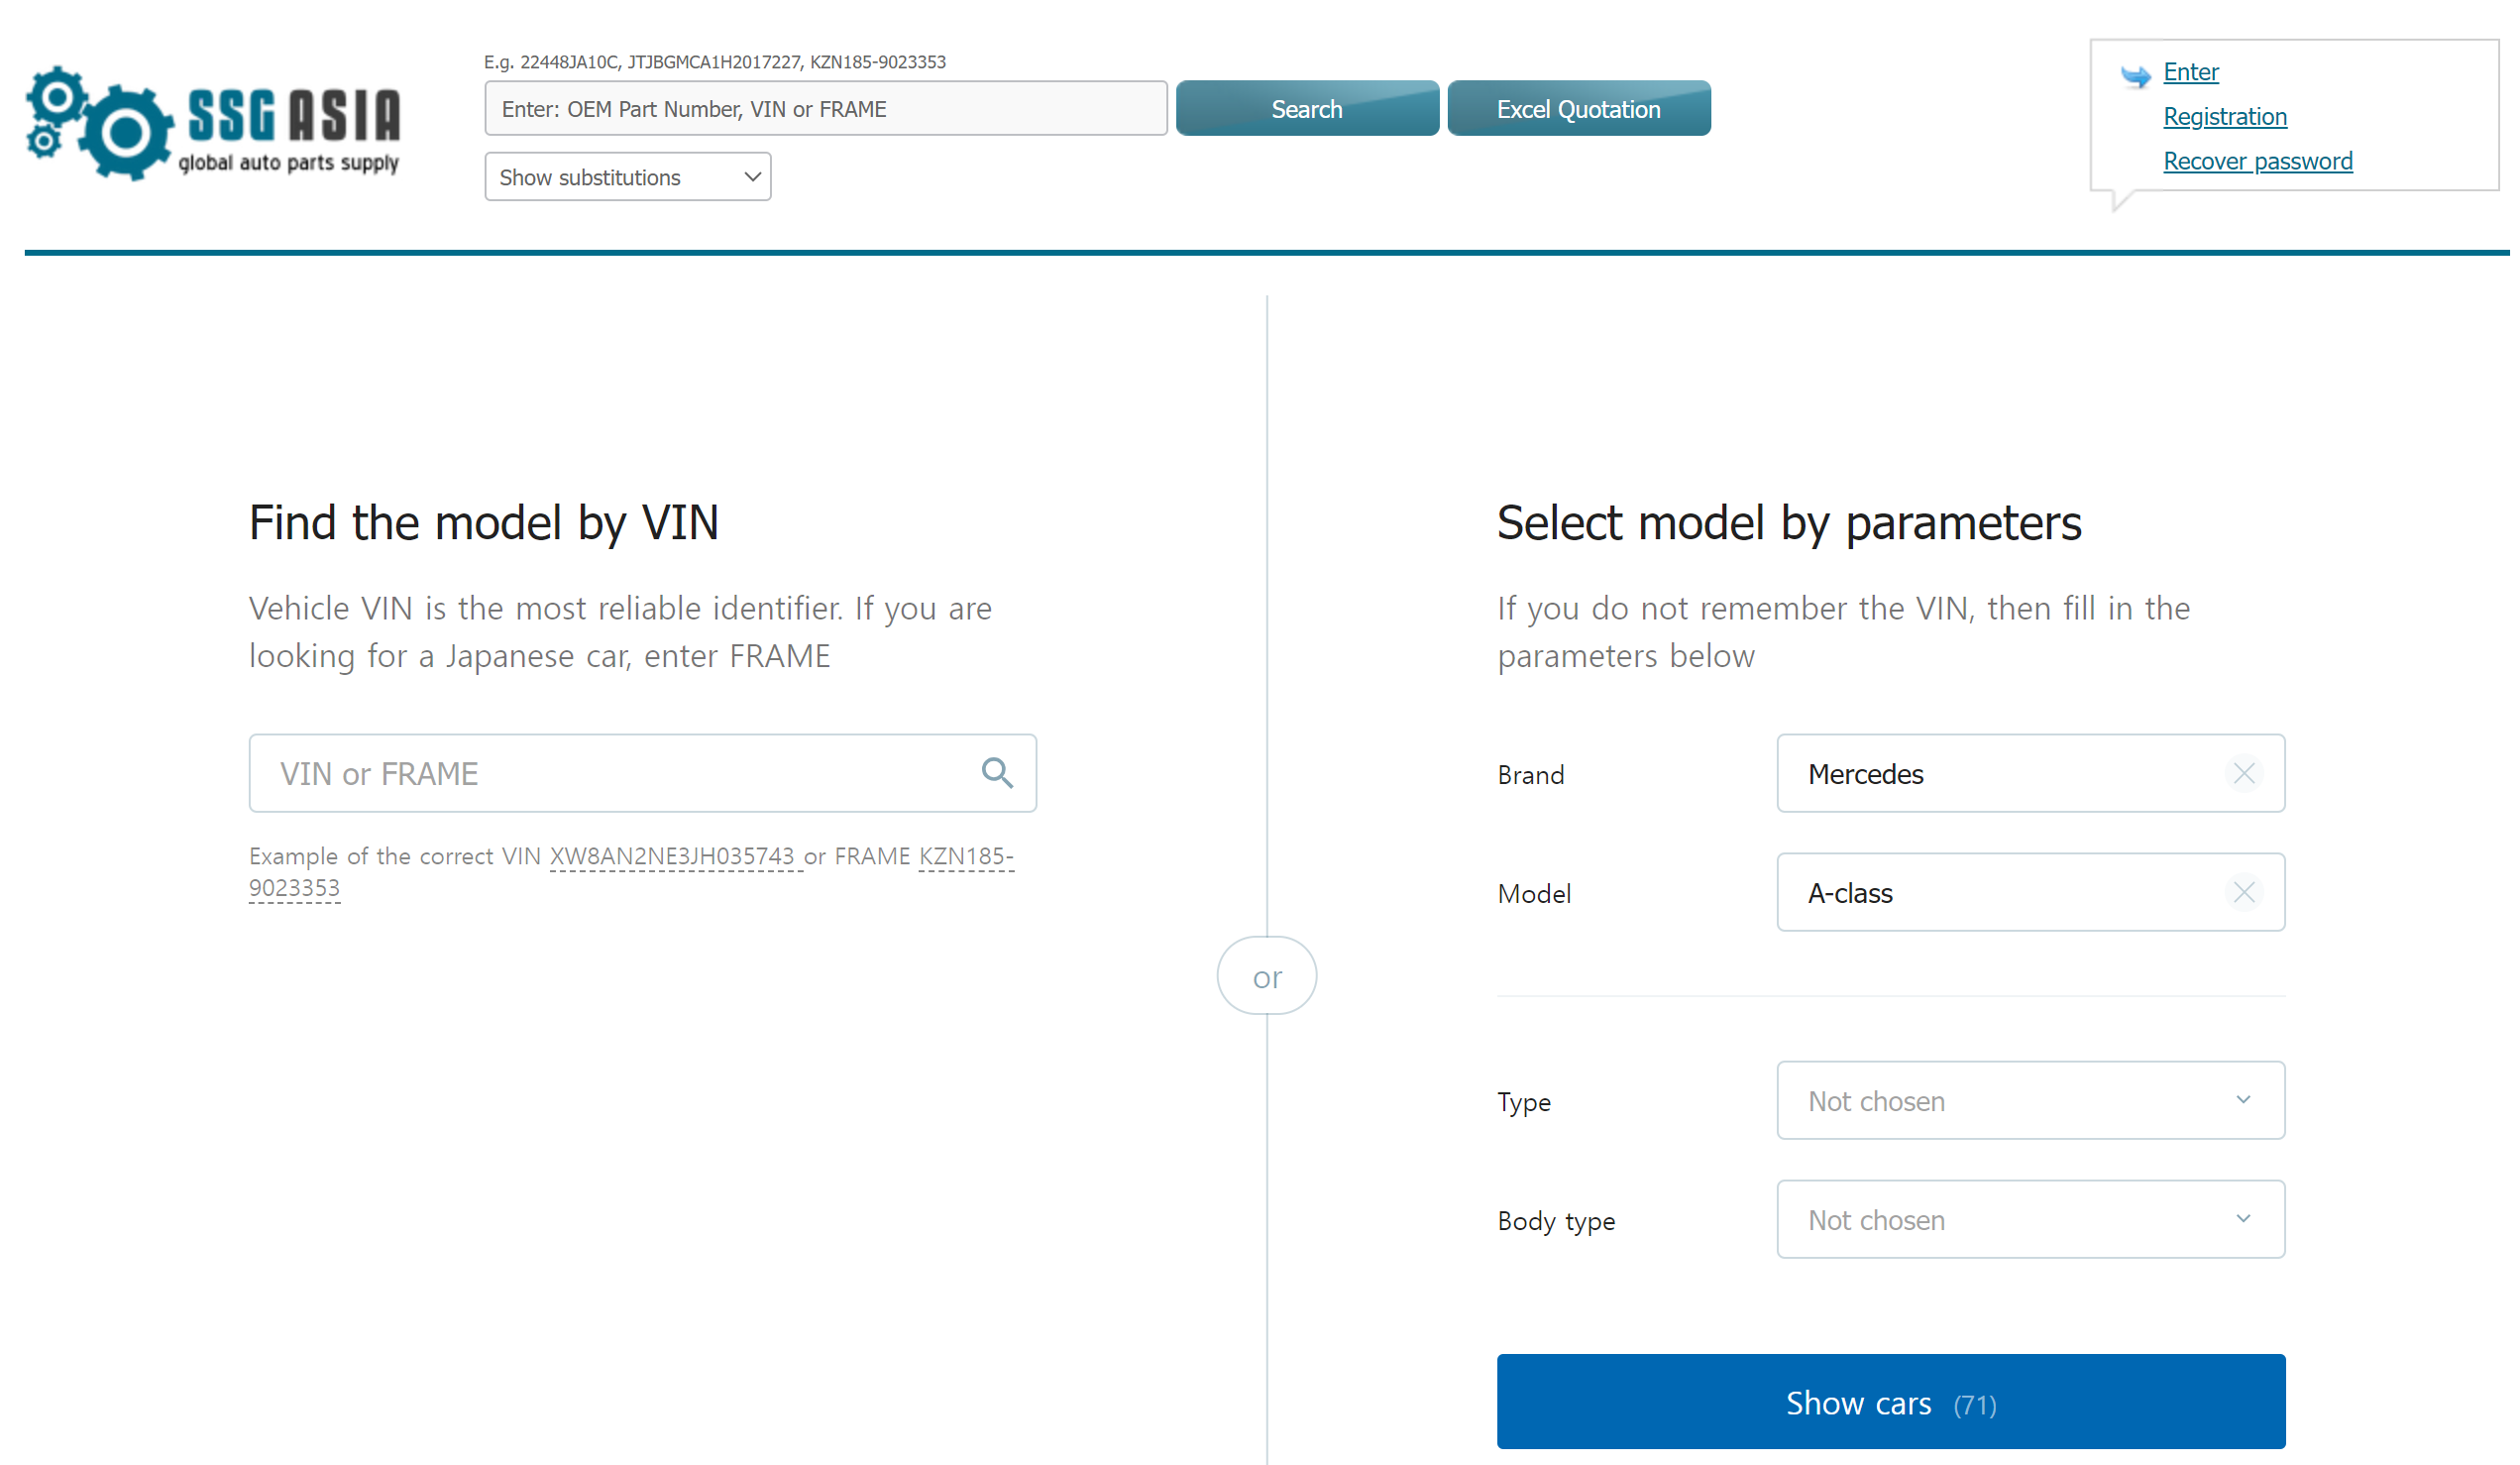Clear the A-class model selection
Screen dimensions: 2520x1465
coord(2243,892)
